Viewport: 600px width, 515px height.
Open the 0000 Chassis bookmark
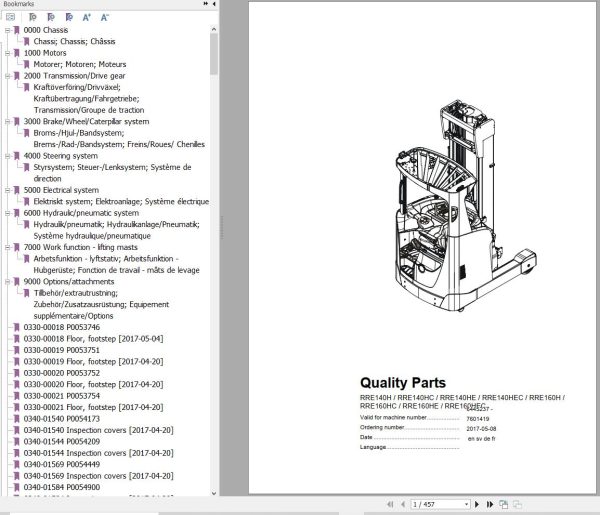pos(46,30)
